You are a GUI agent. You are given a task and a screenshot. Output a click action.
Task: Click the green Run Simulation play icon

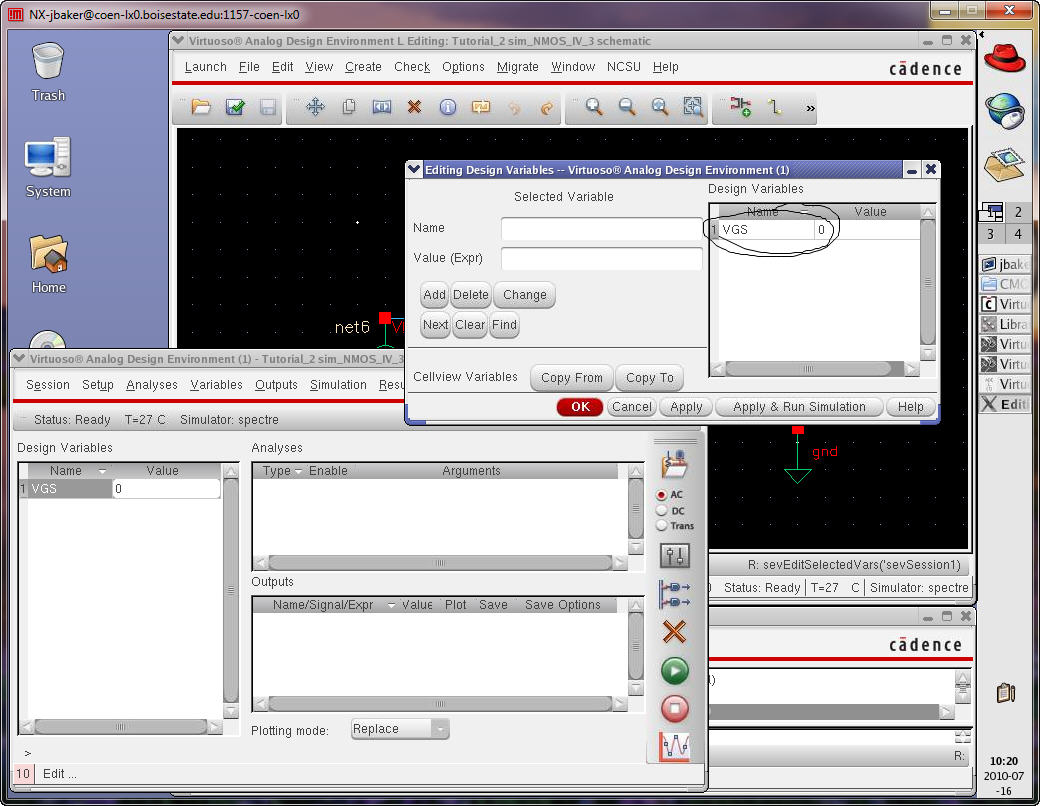coord(675,671)
